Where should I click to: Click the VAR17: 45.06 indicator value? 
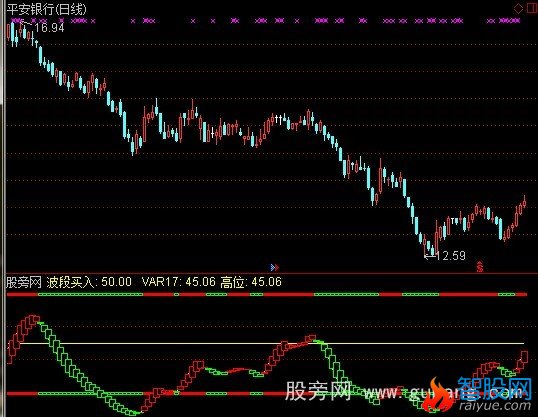(178, 282)
